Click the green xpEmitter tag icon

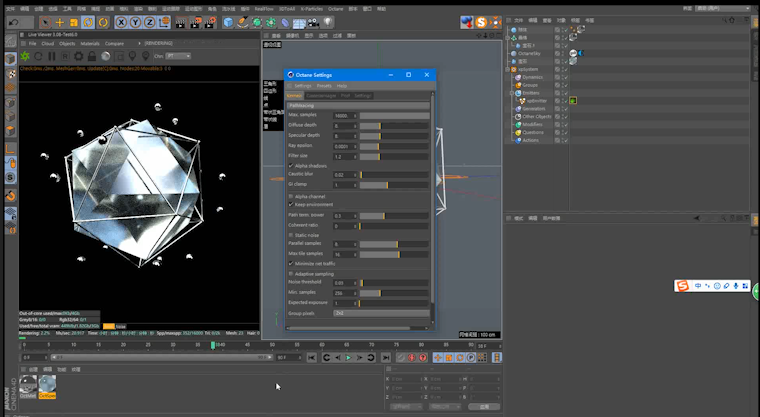(573, 100)
